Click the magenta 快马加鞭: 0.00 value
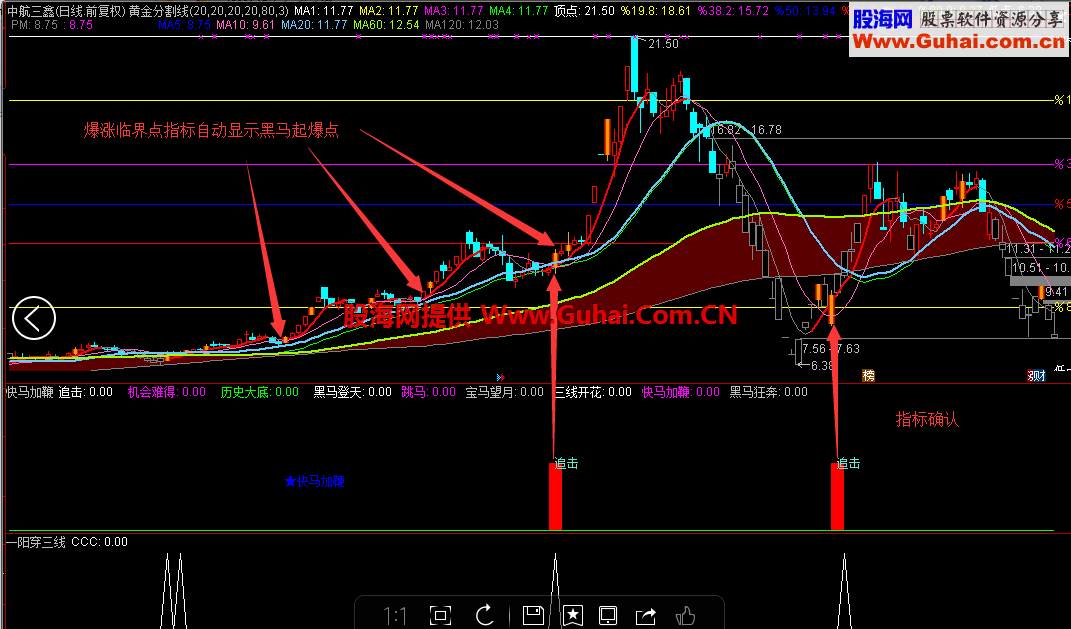 click(x=681, y=392)
